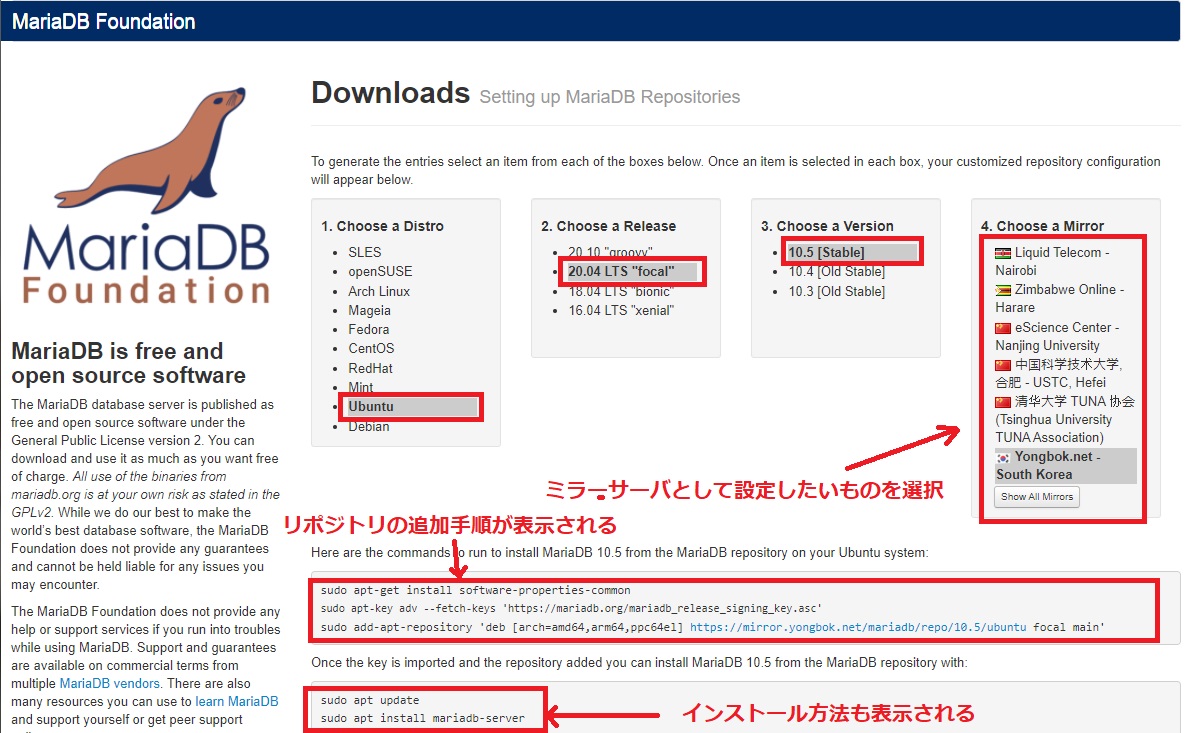The width and height of the screenshot is (1187, 733).
Task: Select Arch Linux distro
Action: tap(379, 291)
